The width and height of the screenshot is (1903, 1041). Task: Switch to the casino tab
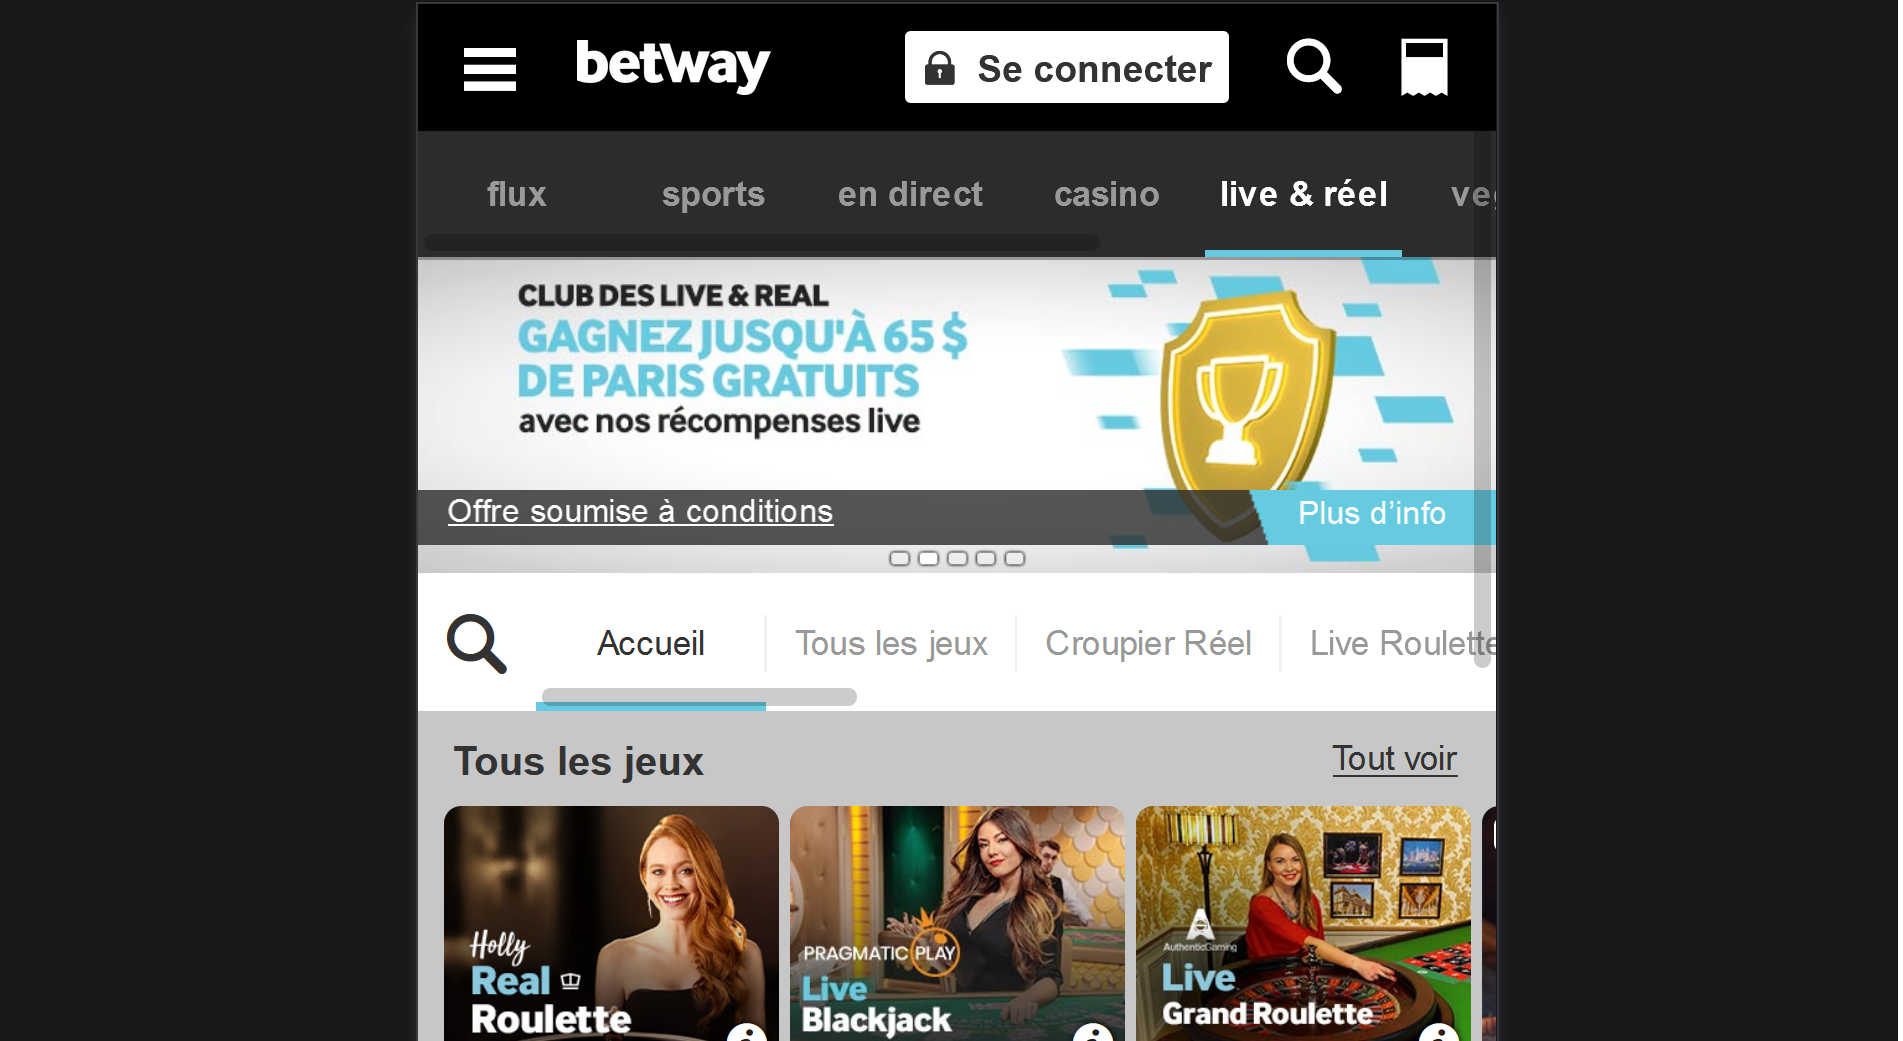tap(1106, 194)
